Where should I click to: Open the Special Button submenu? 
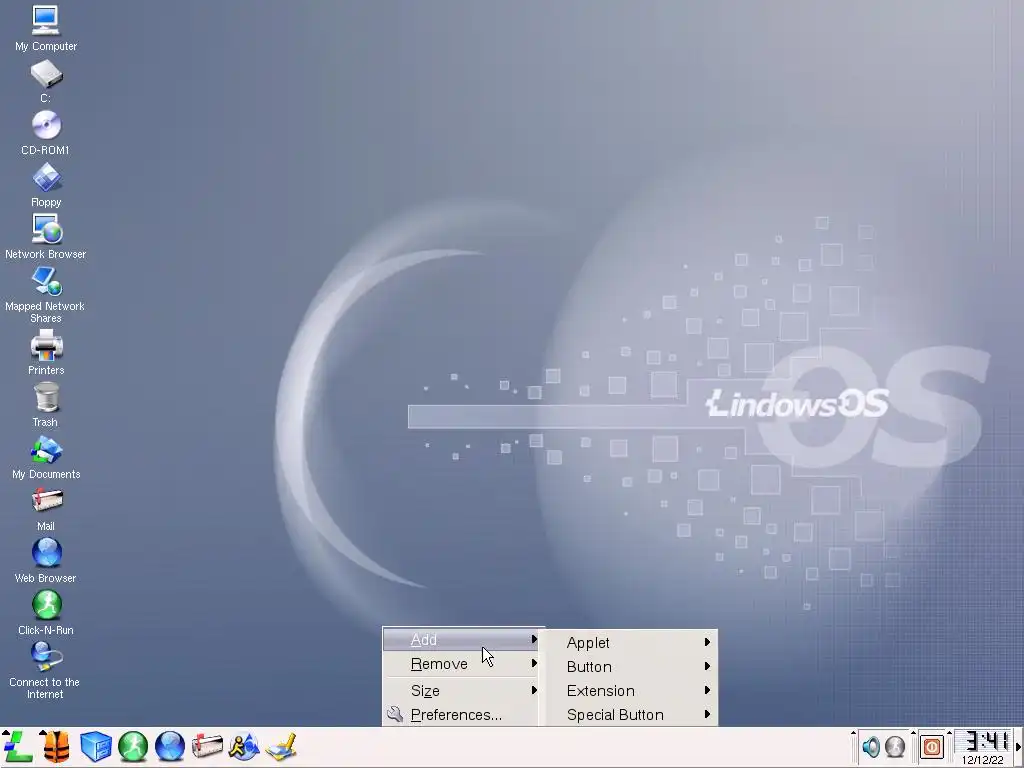pos(632,715)
